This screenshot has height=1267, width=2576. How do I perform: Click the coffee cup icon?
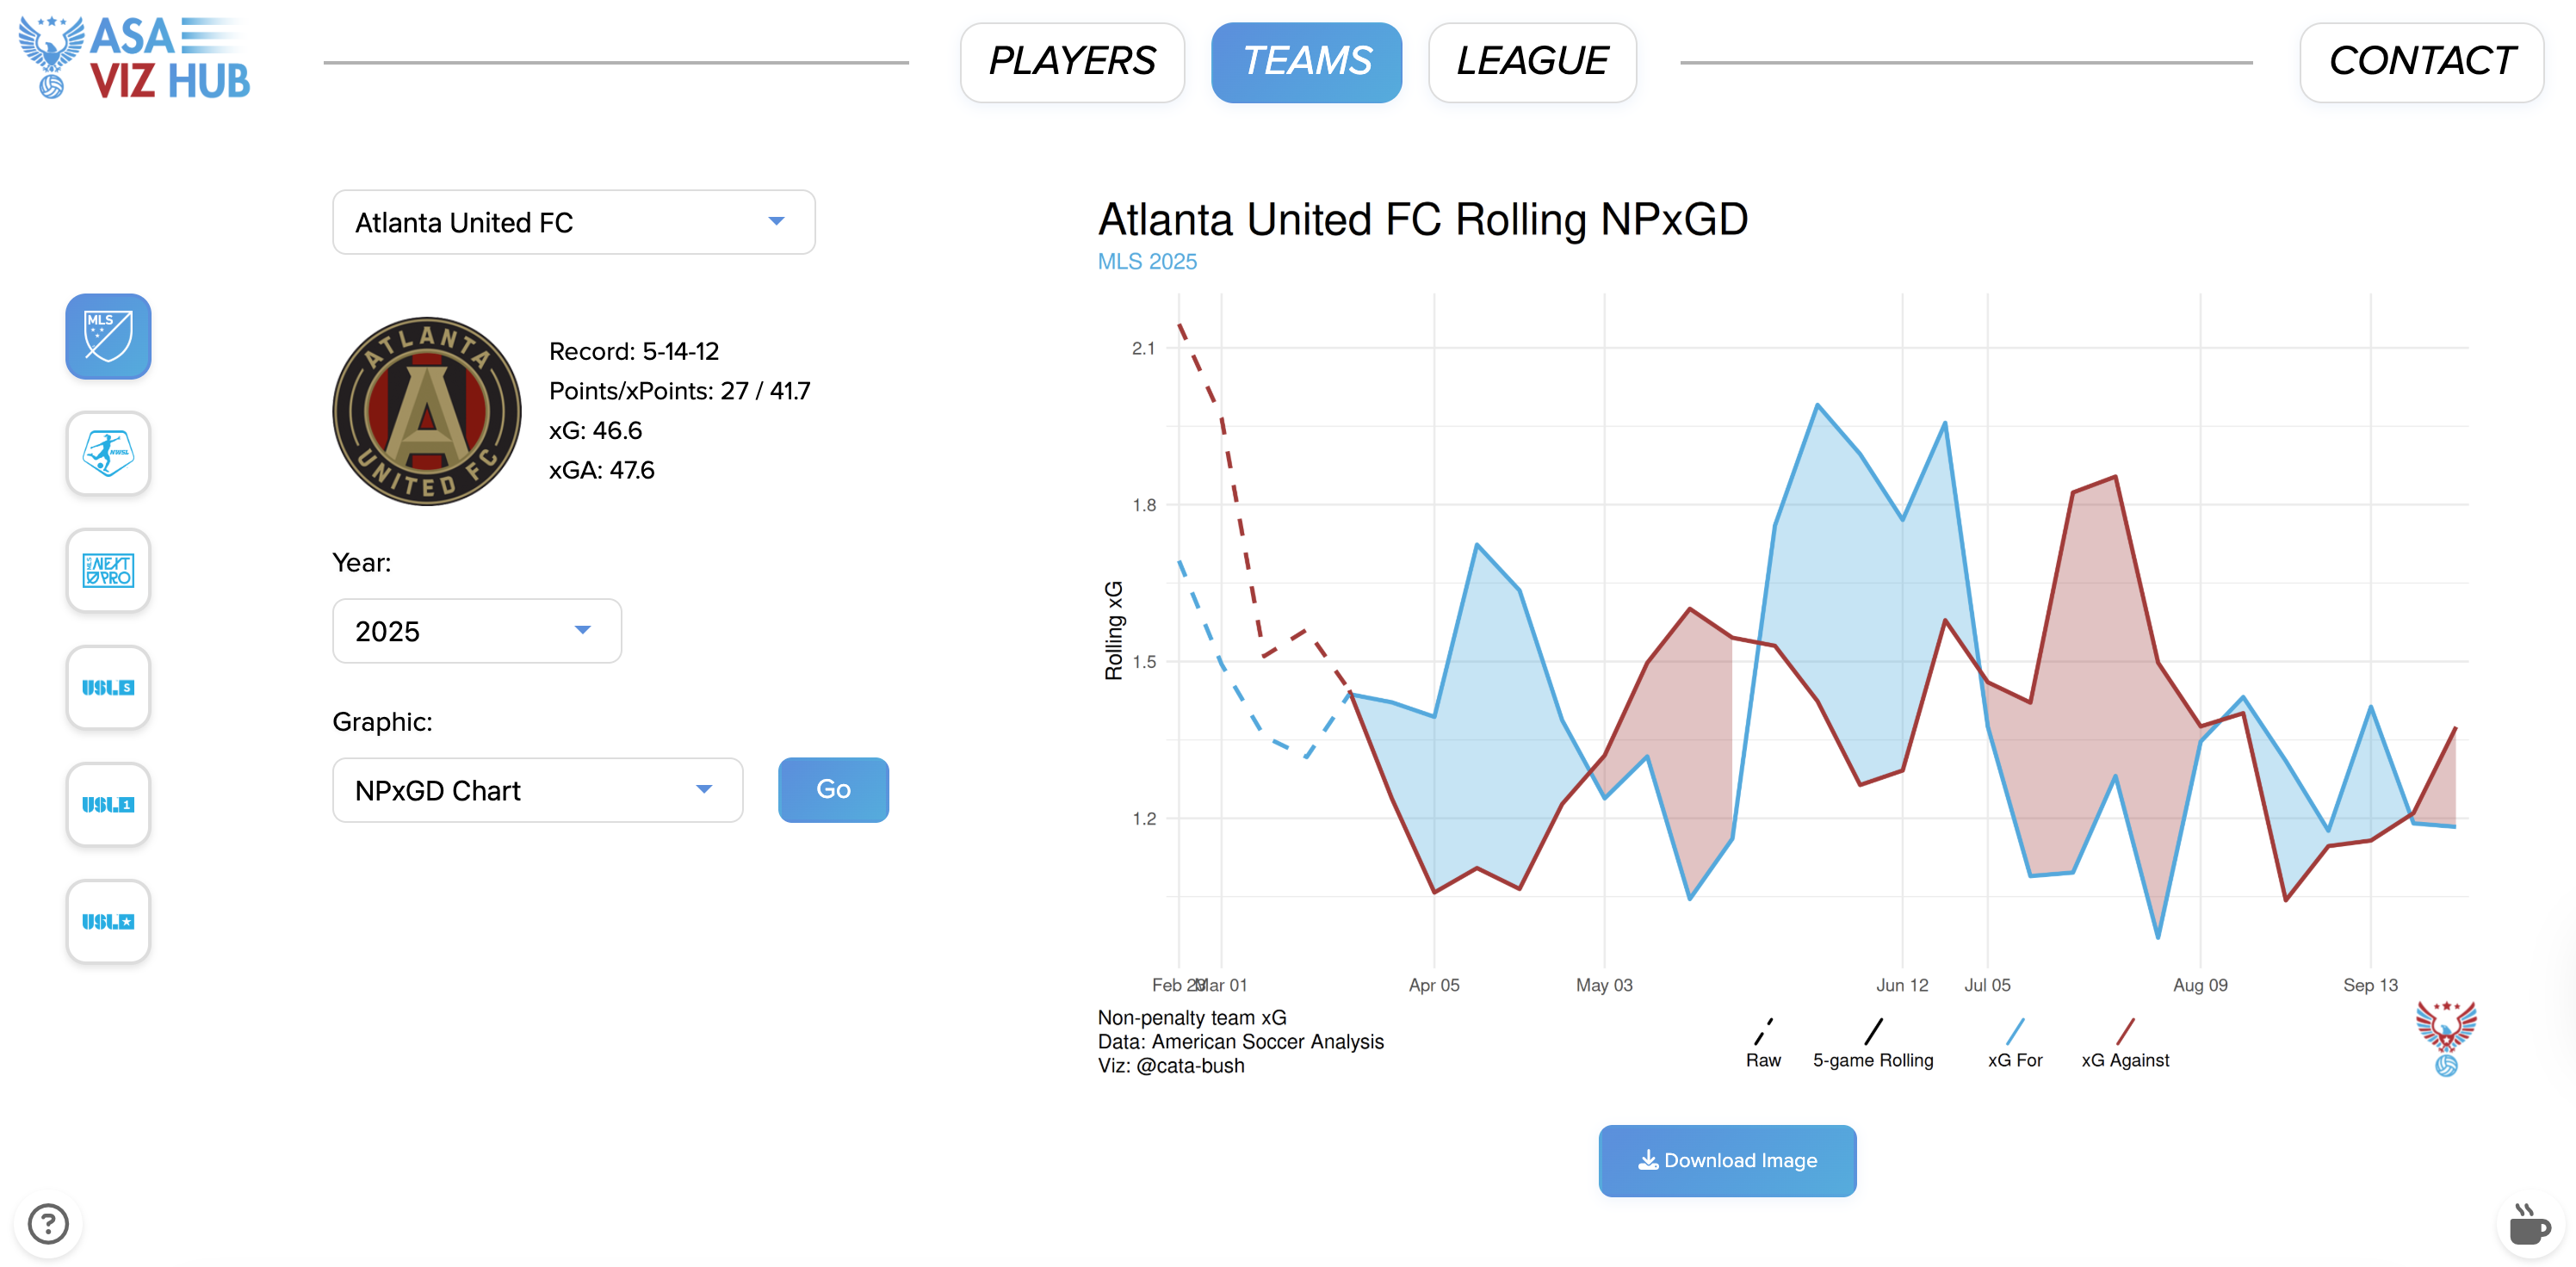pyautogui.click(x=2529, y=1225)
